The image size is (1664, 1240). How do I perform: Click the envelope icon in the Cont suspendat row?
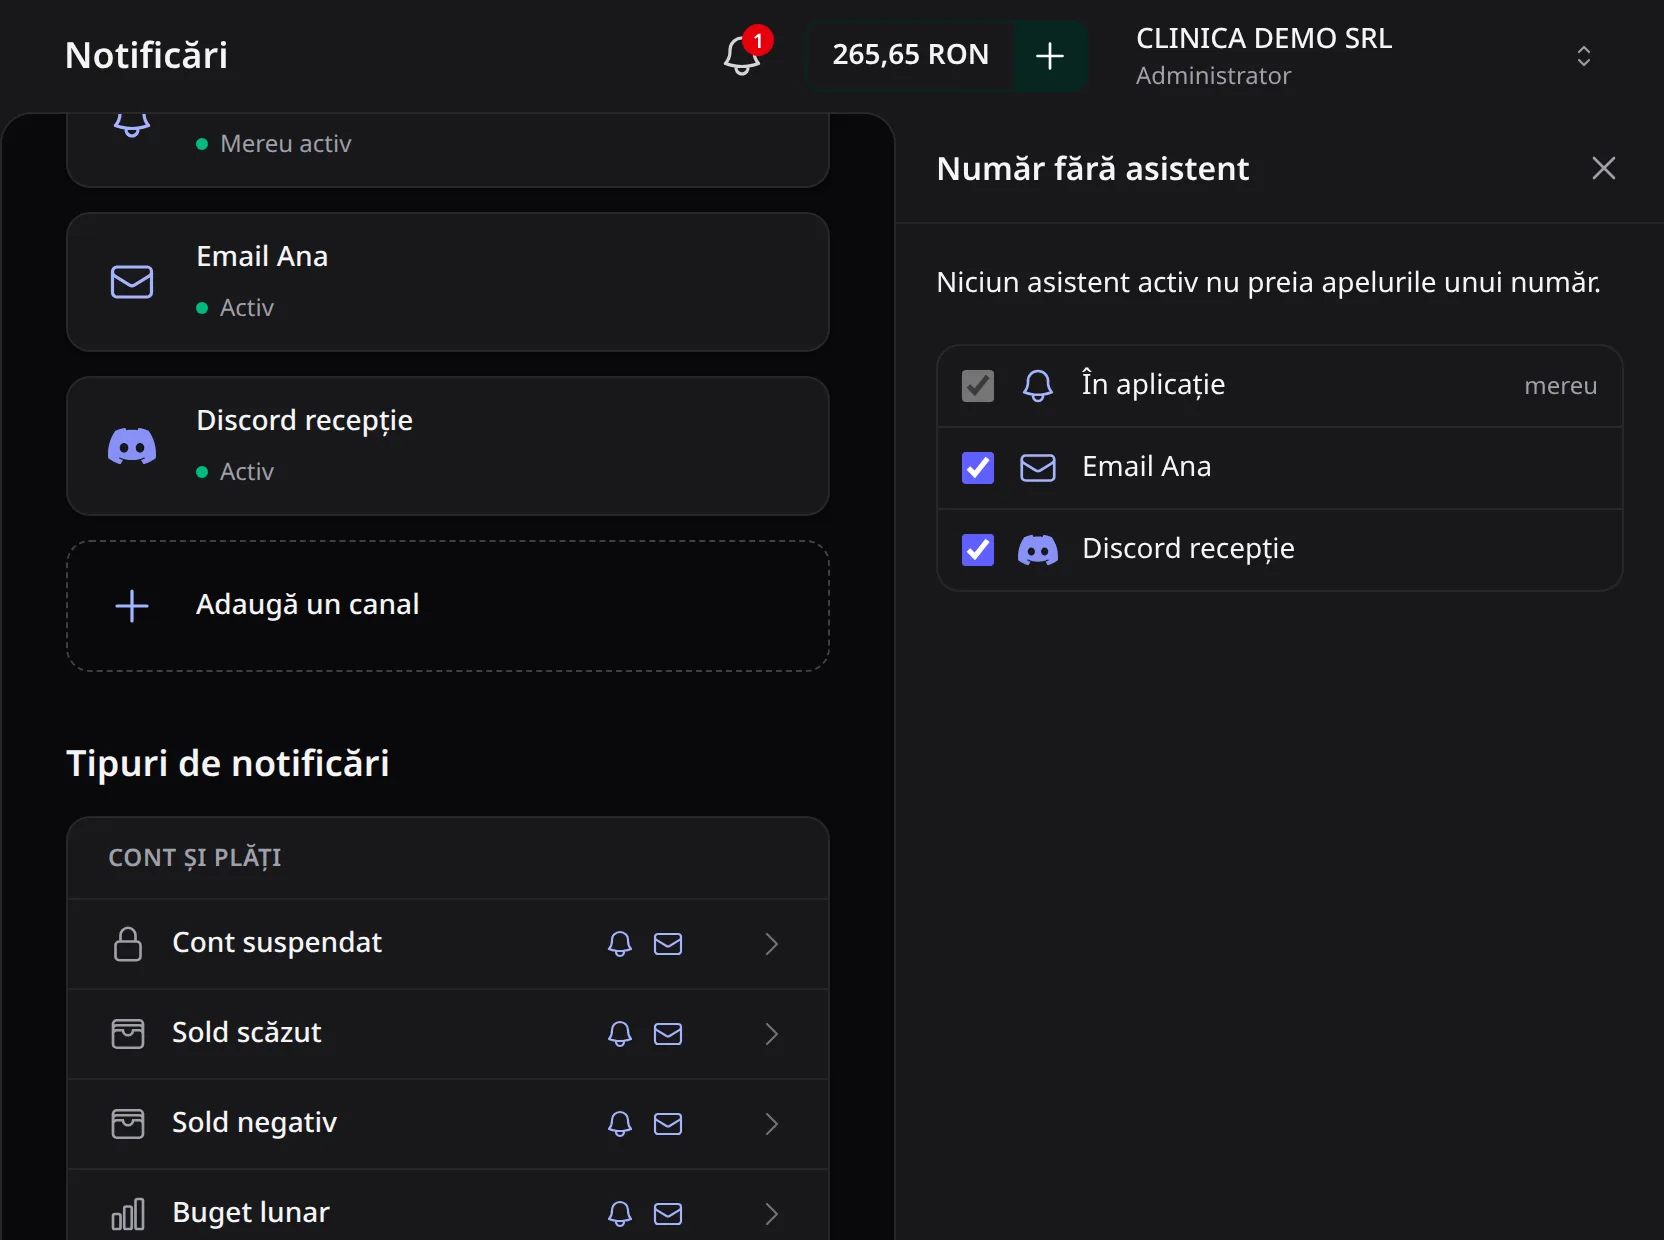pos(668,944)
